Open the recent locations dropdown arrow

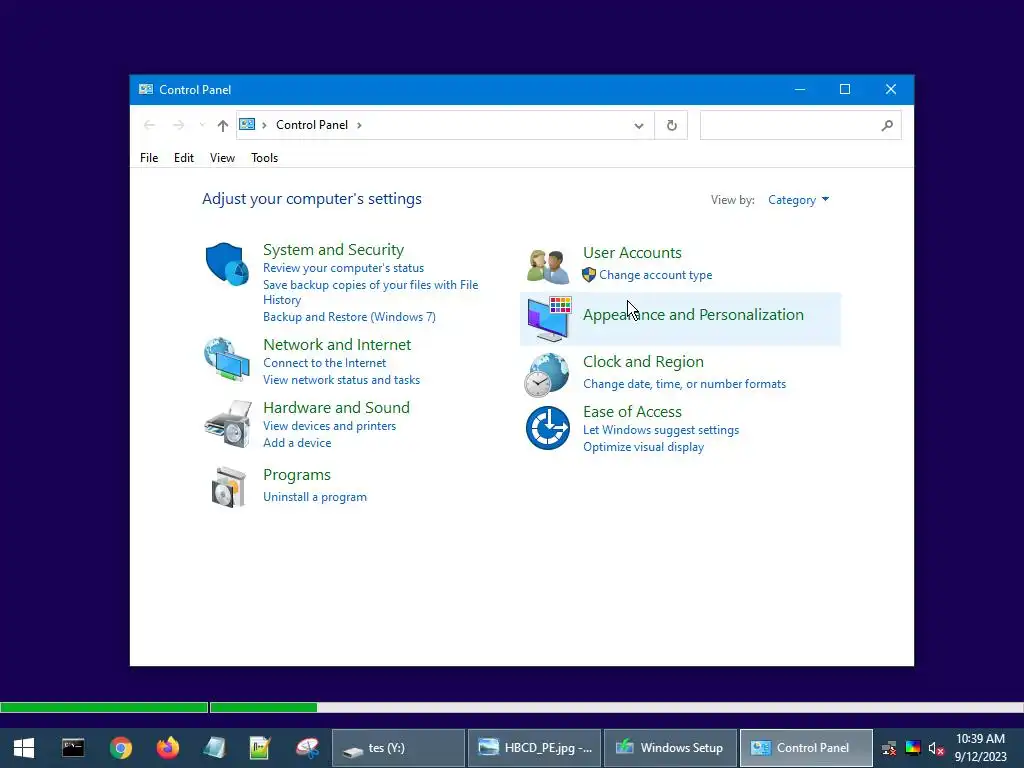click(202, 125)
